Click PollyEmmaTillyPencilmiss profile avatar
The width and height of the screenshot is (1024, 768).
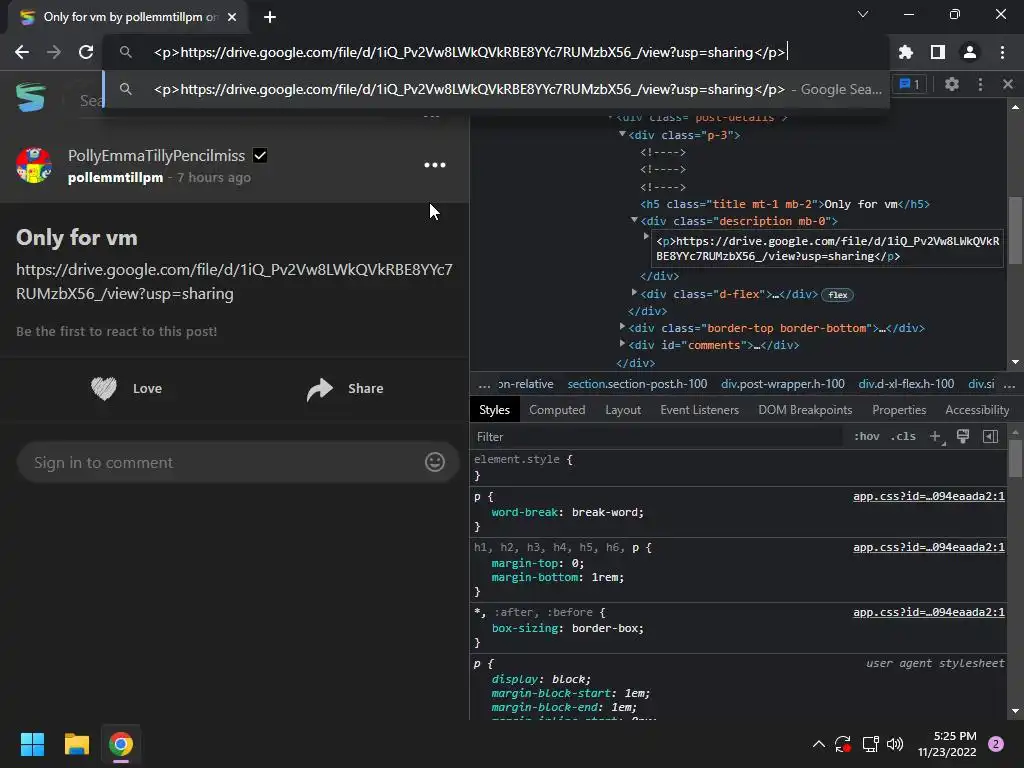pyautogui.click(x=34, y=165)
